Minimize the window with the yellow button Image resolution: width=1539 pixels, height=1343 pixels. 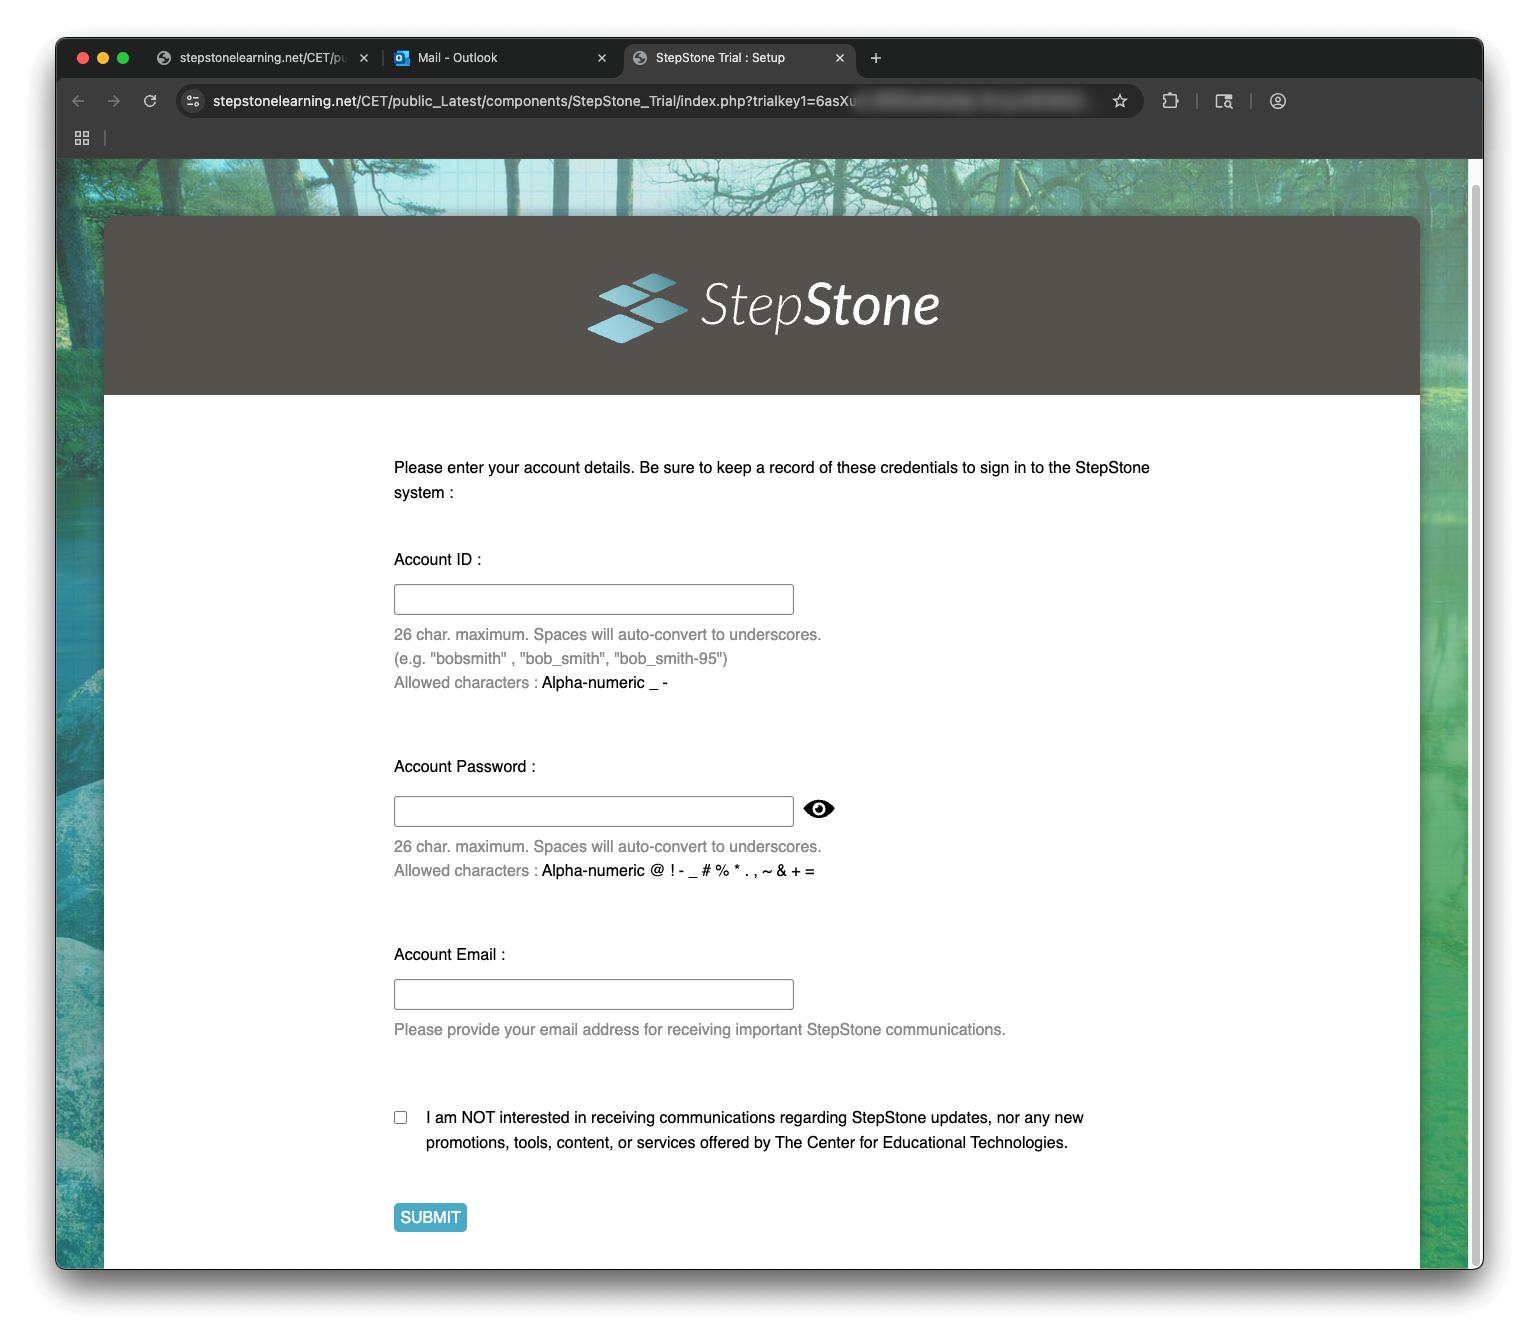point(103,58)
